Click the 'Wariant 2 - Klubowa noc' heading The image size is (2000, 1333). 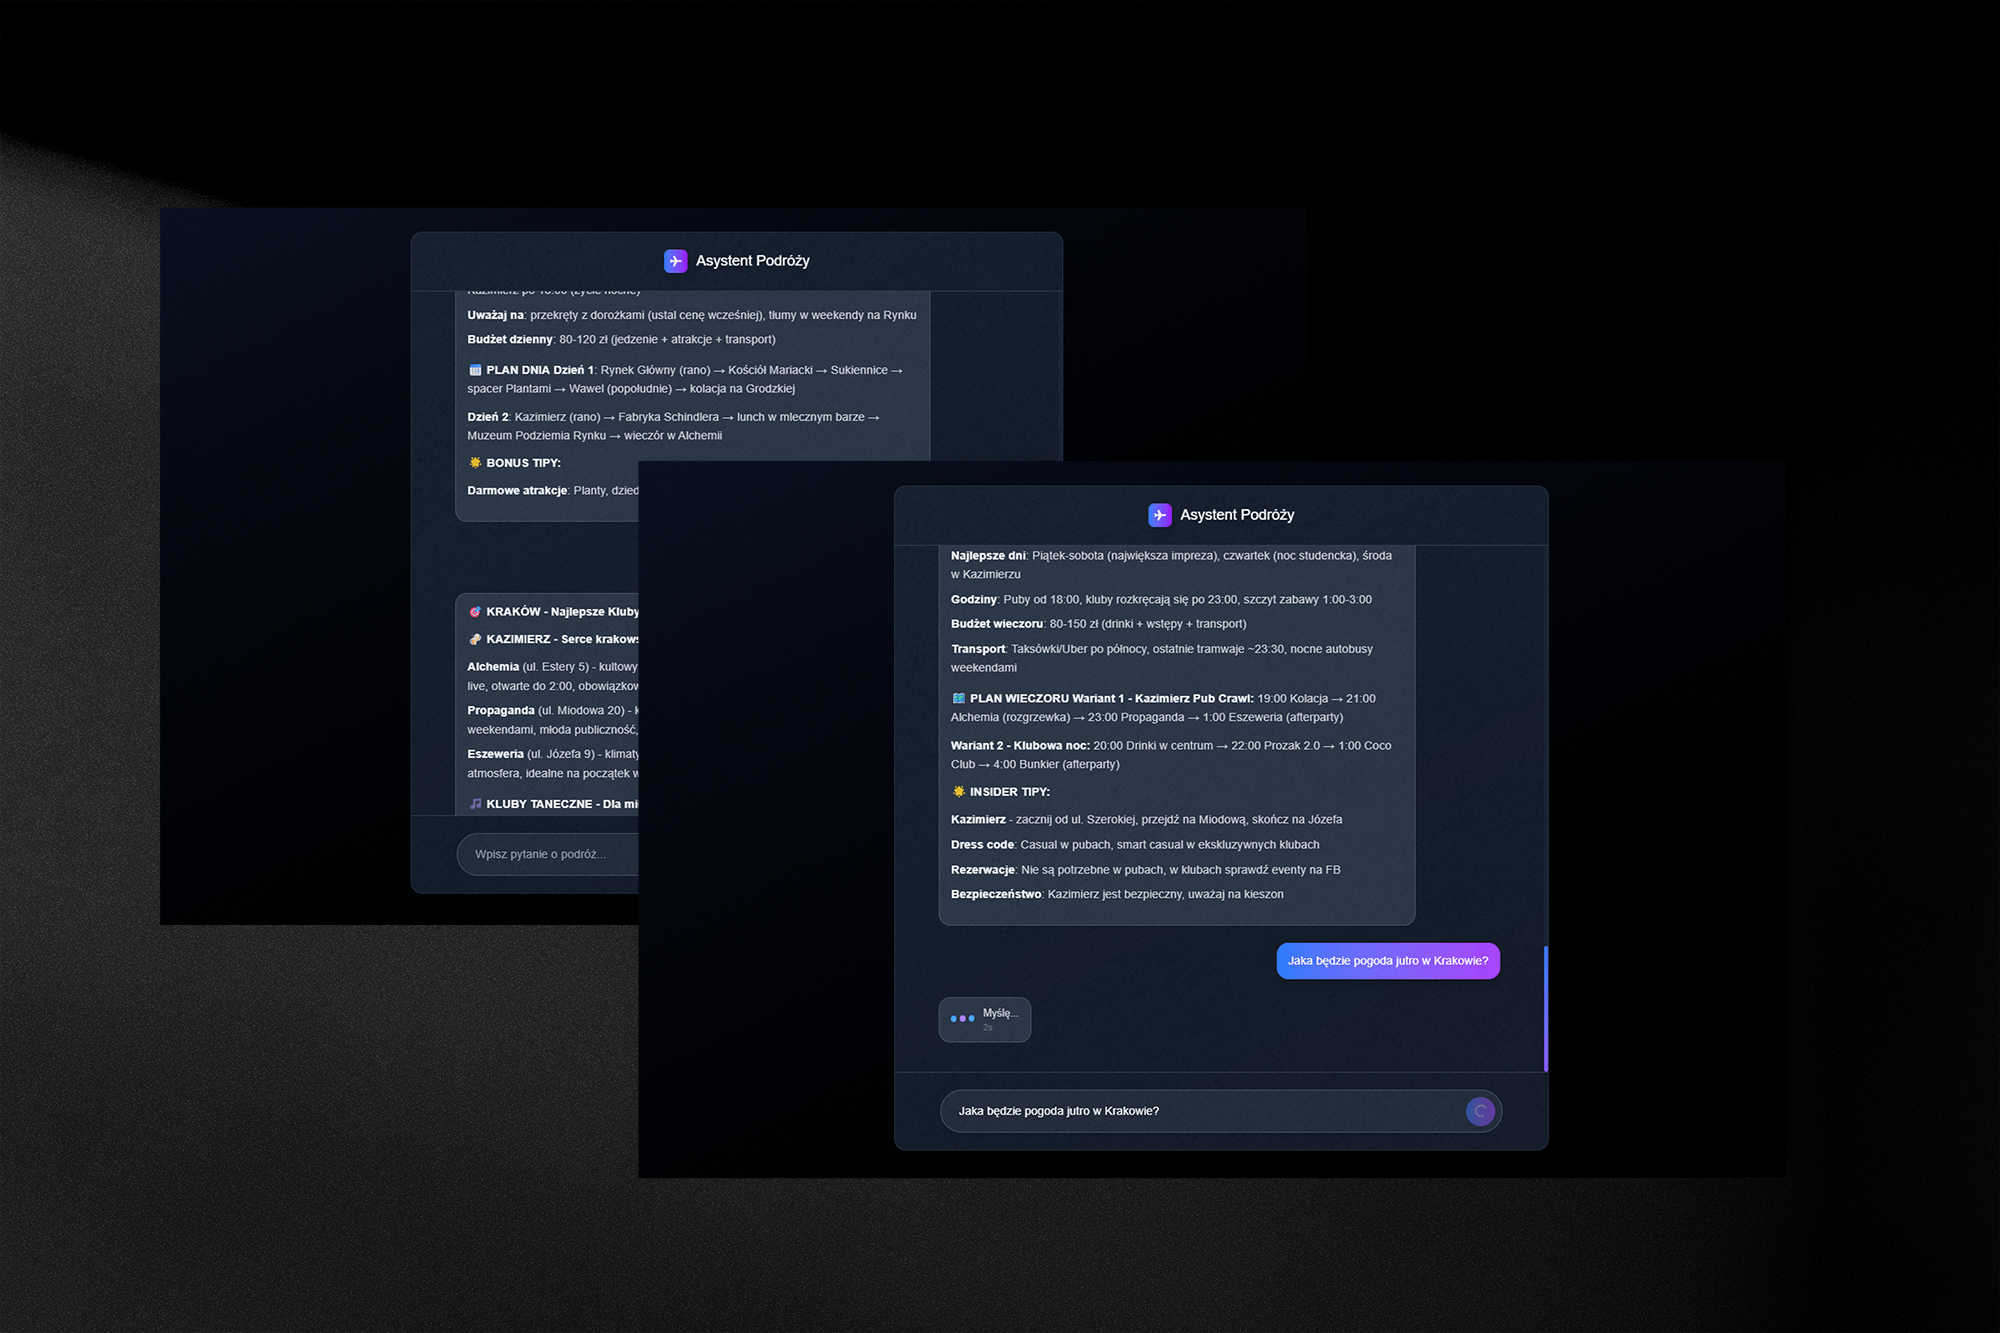[x=1020, y=746]
